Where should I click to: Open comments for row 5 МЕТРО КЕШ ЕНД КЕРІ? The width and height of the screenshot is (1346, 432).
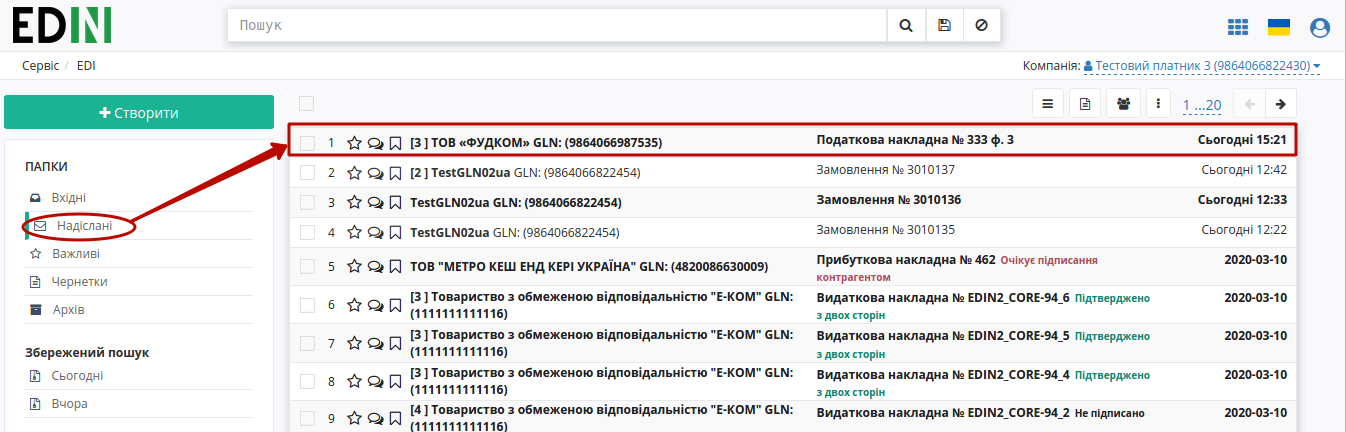click(375, 267)
